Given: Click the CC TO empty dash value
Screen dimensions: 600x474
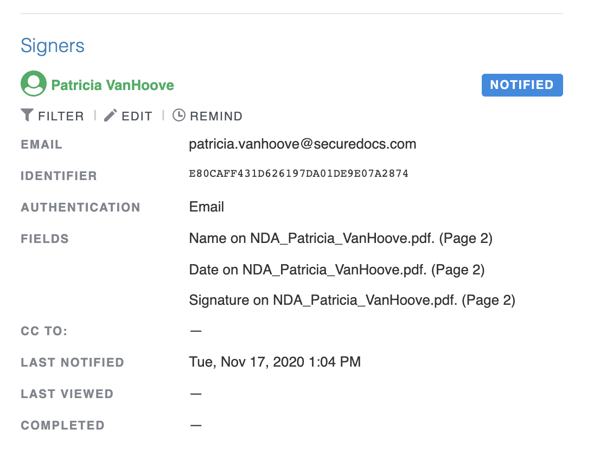Looking at the screenshot, I should (196, 331).
